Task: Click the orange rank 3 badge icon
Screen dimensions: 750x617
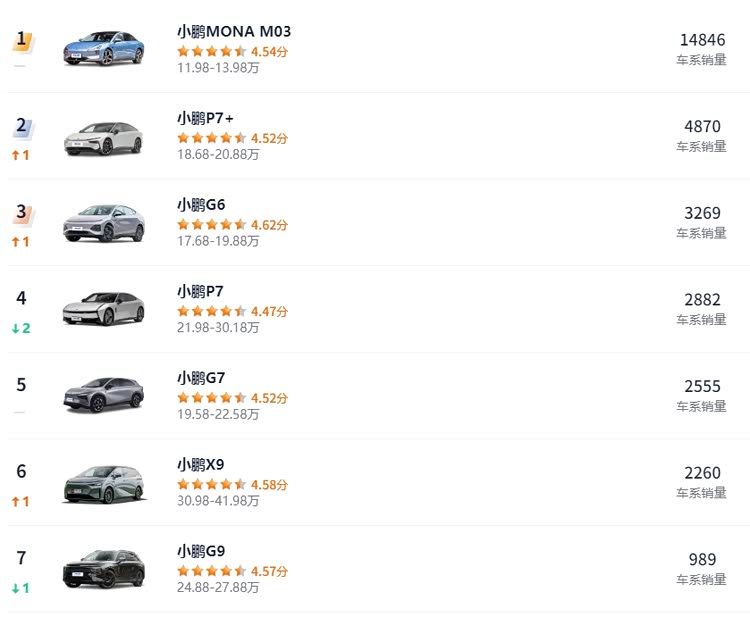Action: [x=22, y=214]
